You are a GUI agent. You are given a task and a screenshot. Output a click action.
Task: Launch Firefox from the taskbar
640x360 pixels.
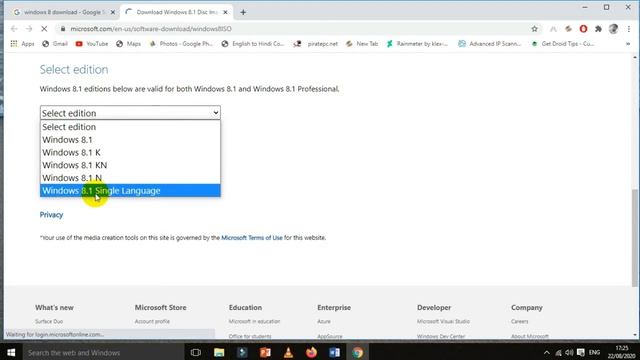311,352
